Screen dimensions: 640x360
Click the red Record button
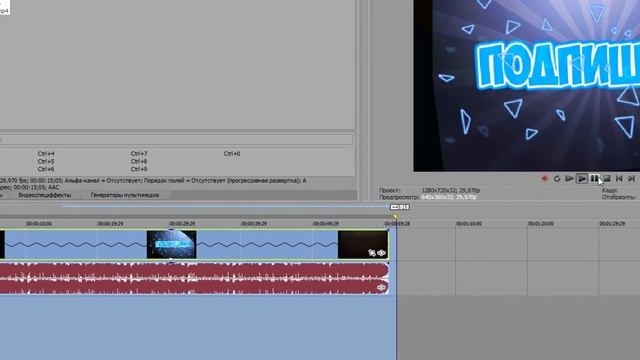point(544,179)
